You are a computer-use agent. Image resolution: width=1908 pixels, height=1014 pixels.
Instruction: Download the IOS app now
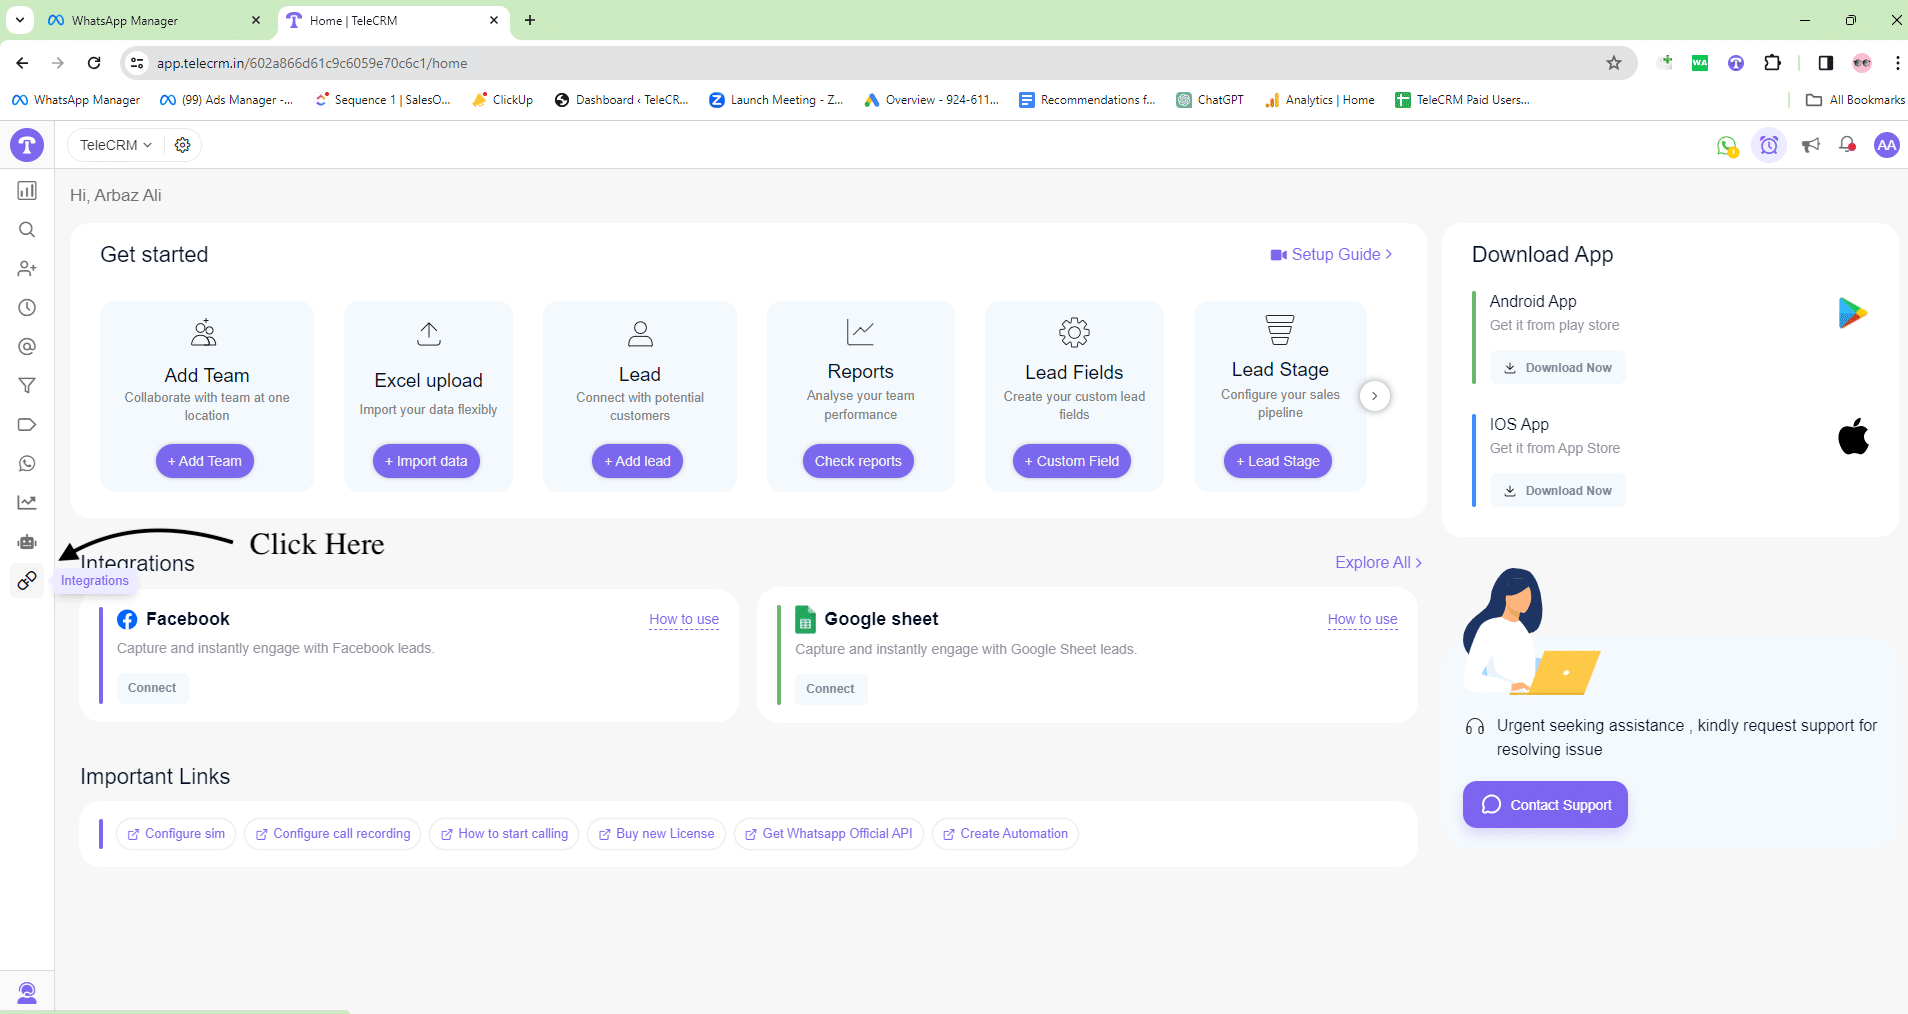[x=1557, y=490]
